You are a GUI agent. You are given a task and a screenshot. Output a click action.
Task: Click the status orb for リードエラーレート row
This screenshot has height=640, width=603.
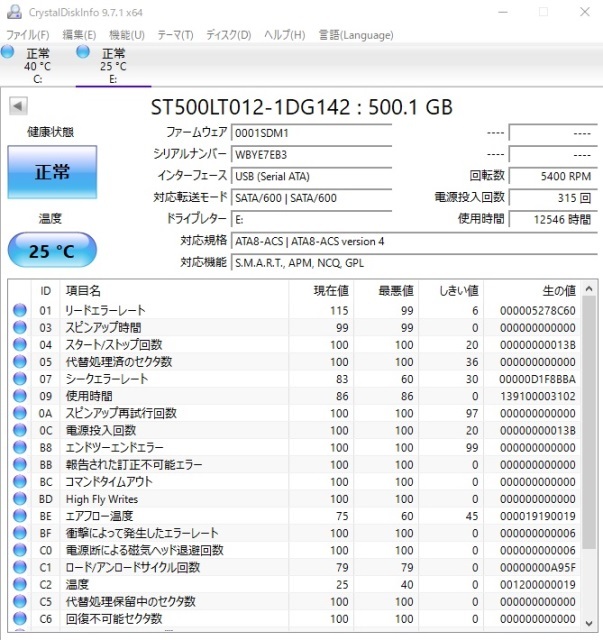19,311
